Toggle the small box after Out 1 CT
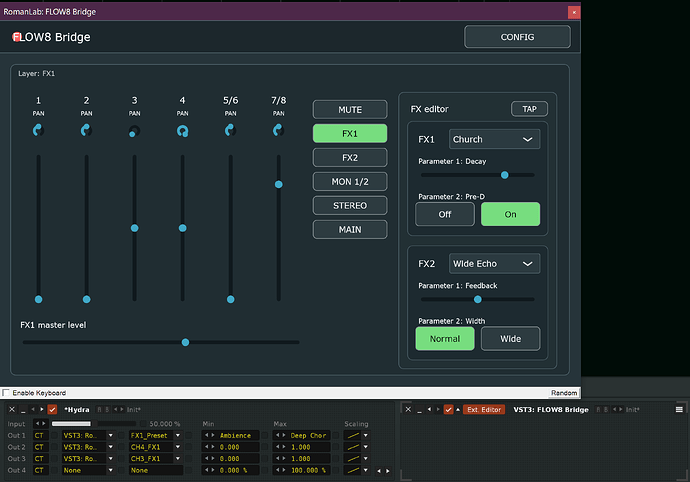 point(54,435)
